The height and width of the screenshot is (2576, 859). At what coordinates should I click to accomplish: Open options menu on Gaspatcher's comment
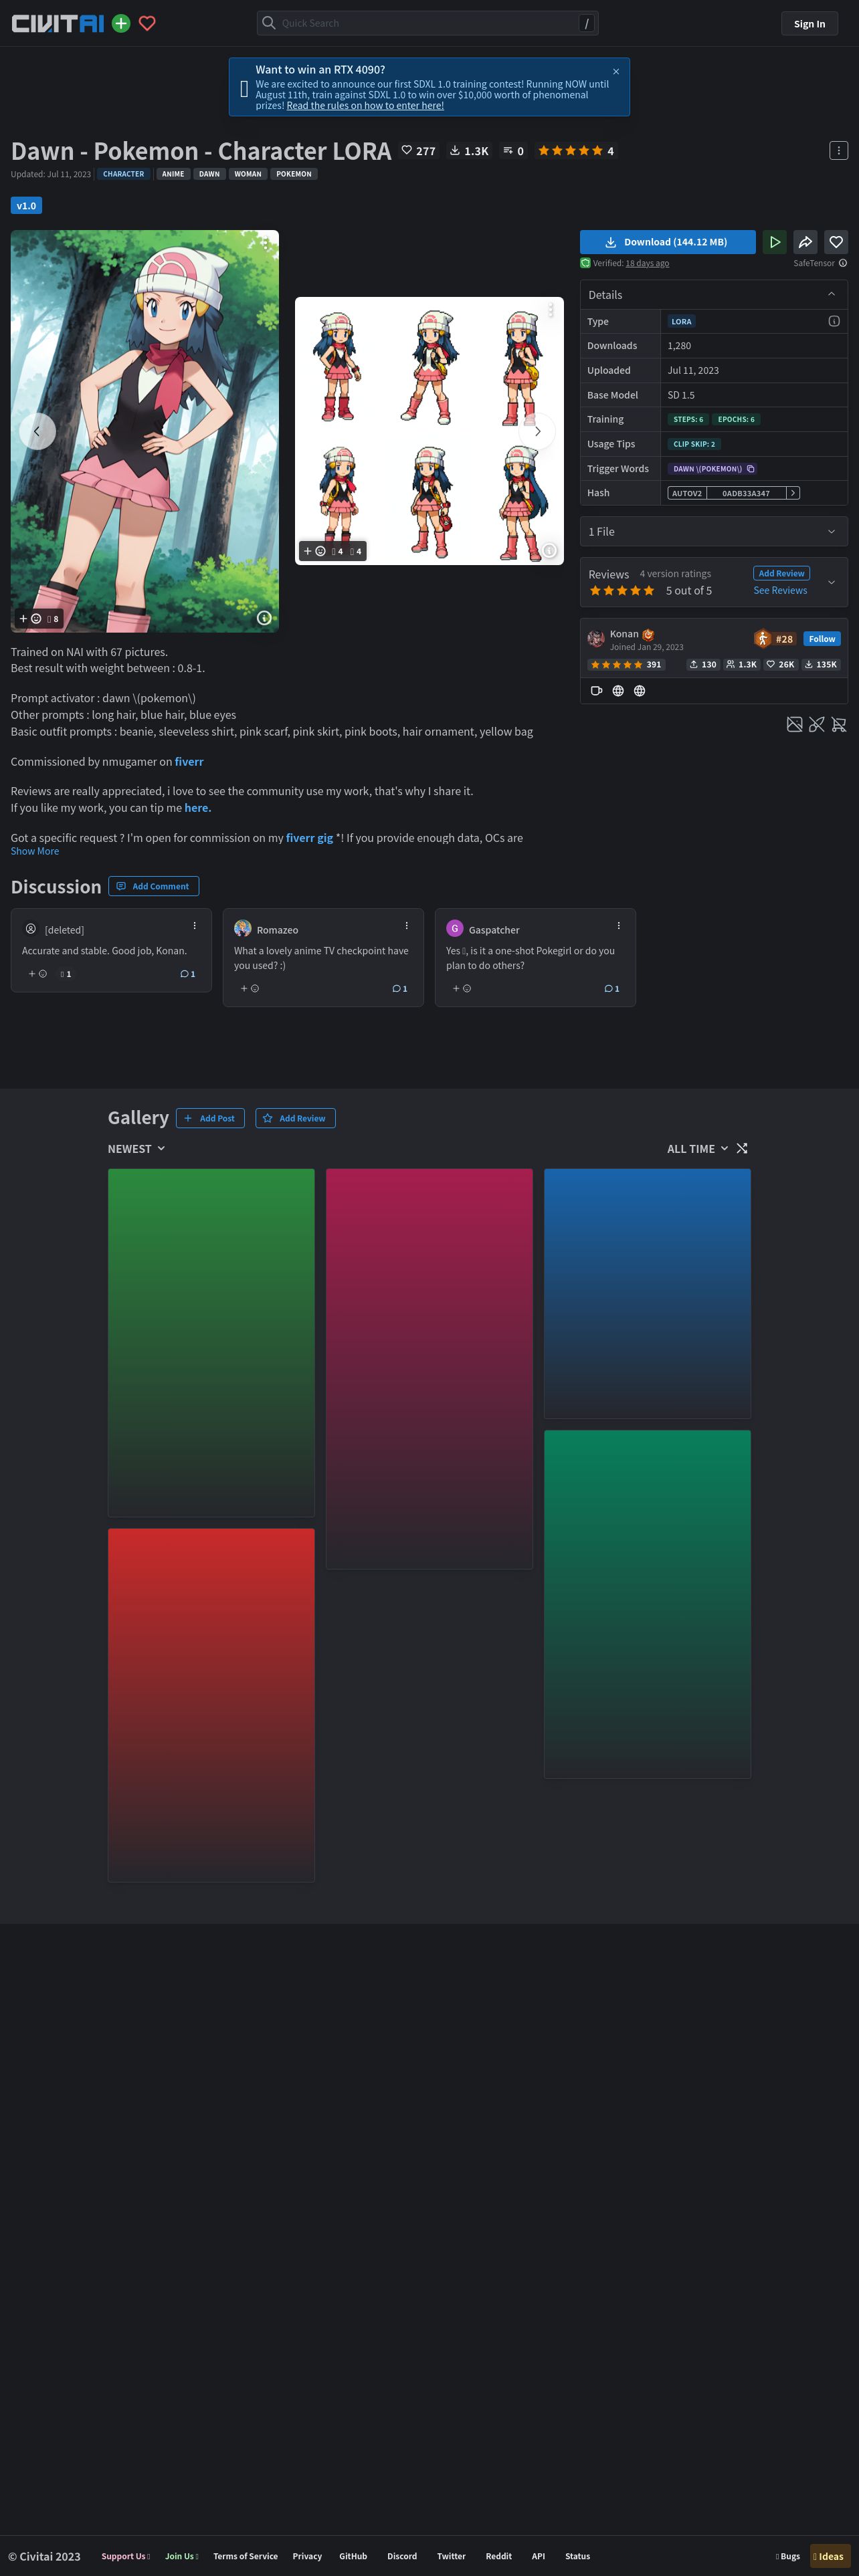(x=619, y=926)
